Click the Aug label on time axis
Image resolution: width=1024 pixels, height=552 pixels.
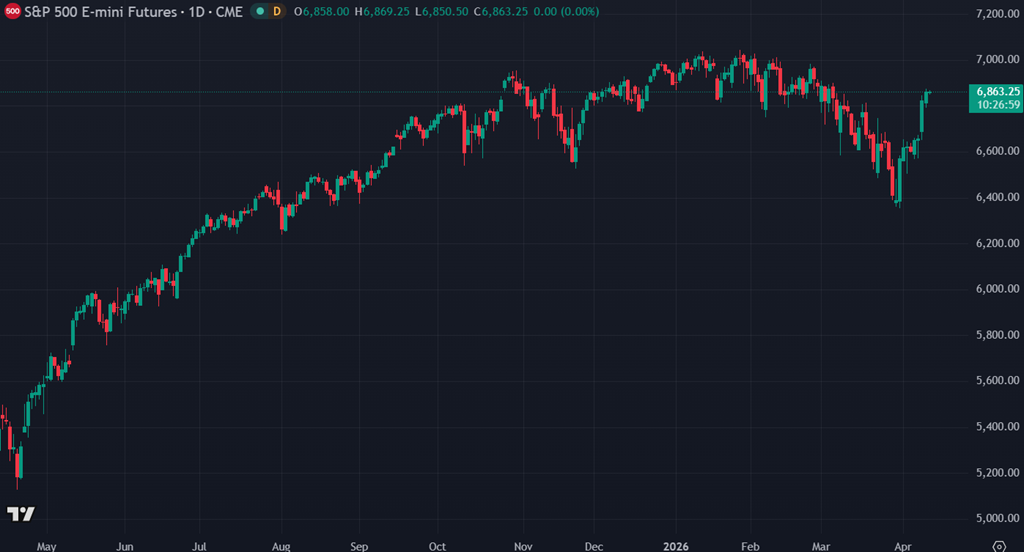click(x=282, y=547)
